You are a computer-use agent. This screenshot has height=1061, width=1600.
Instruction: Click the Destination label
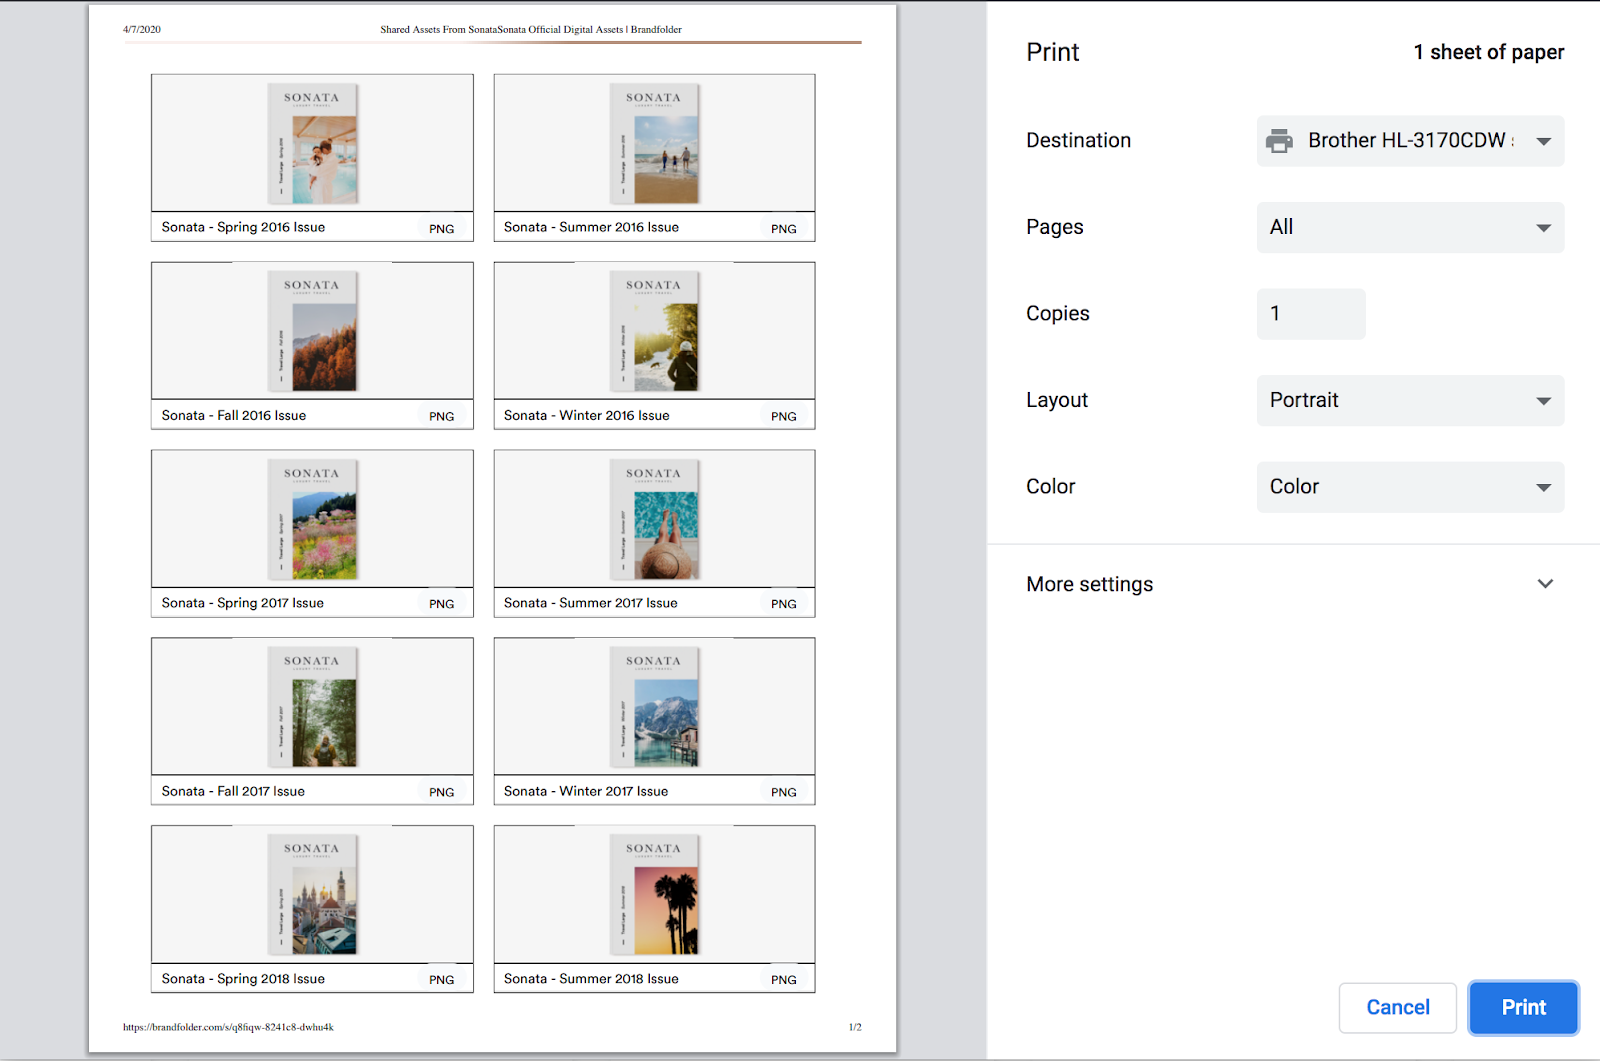(x=1078, y=141)
